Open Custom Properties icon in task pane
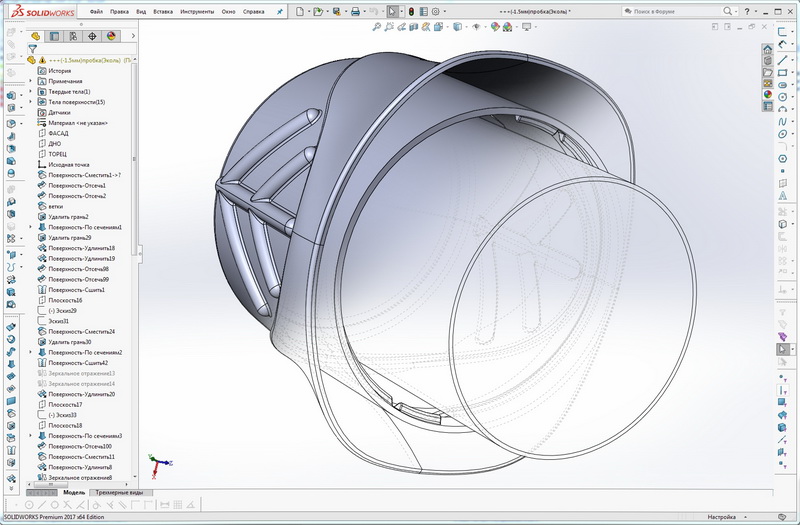Viewport: 800px width, 525px height. pos(768,106)
